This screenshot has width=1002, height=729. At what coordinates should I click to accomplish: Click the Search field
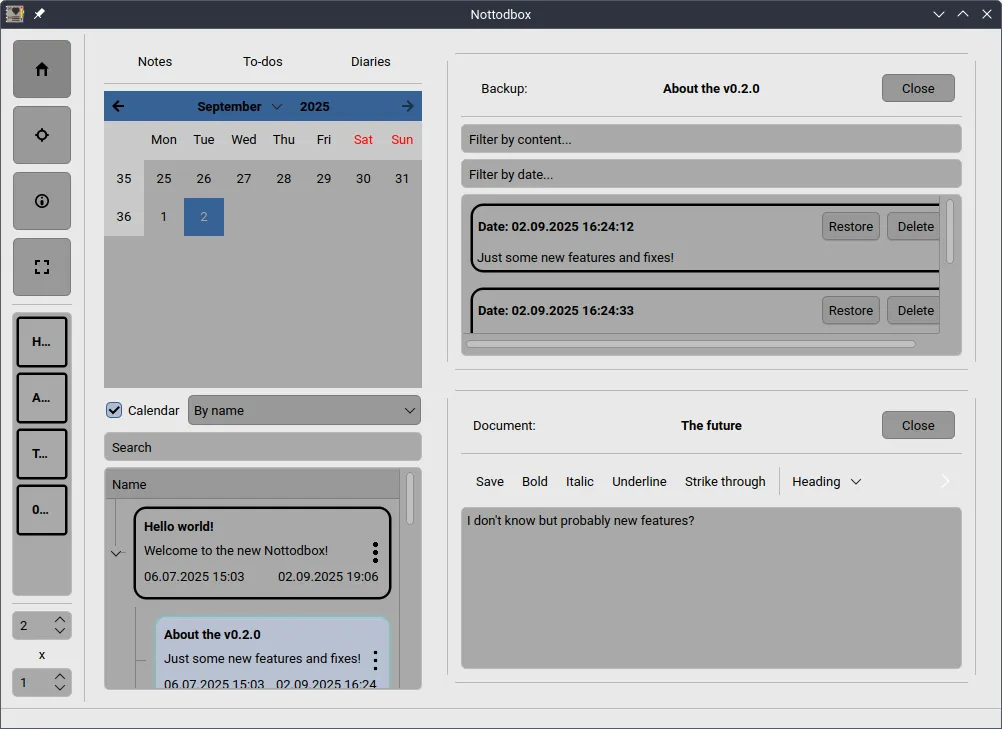(x=263, y=447)
